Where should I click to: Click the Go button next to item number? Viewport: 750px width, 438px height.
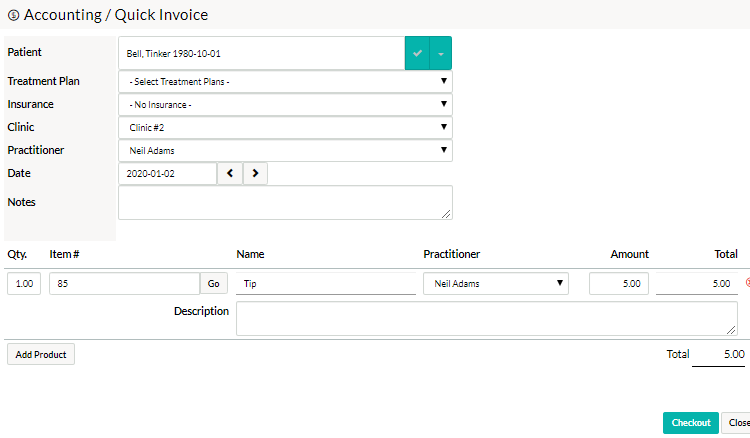pyautogui.click(x=213, y=284)
